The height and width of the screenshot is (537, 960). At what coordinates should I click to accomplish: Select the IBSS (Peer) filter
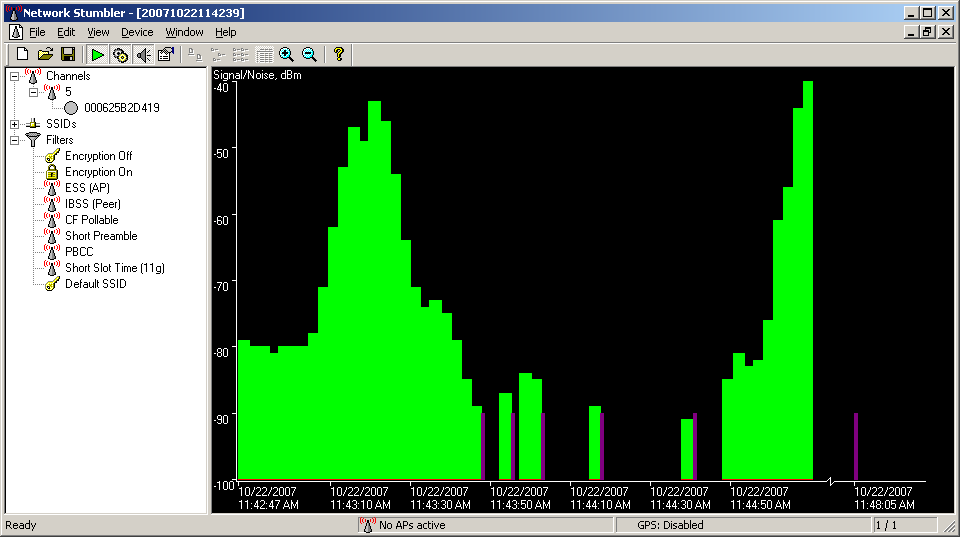[x=92, y=203]
